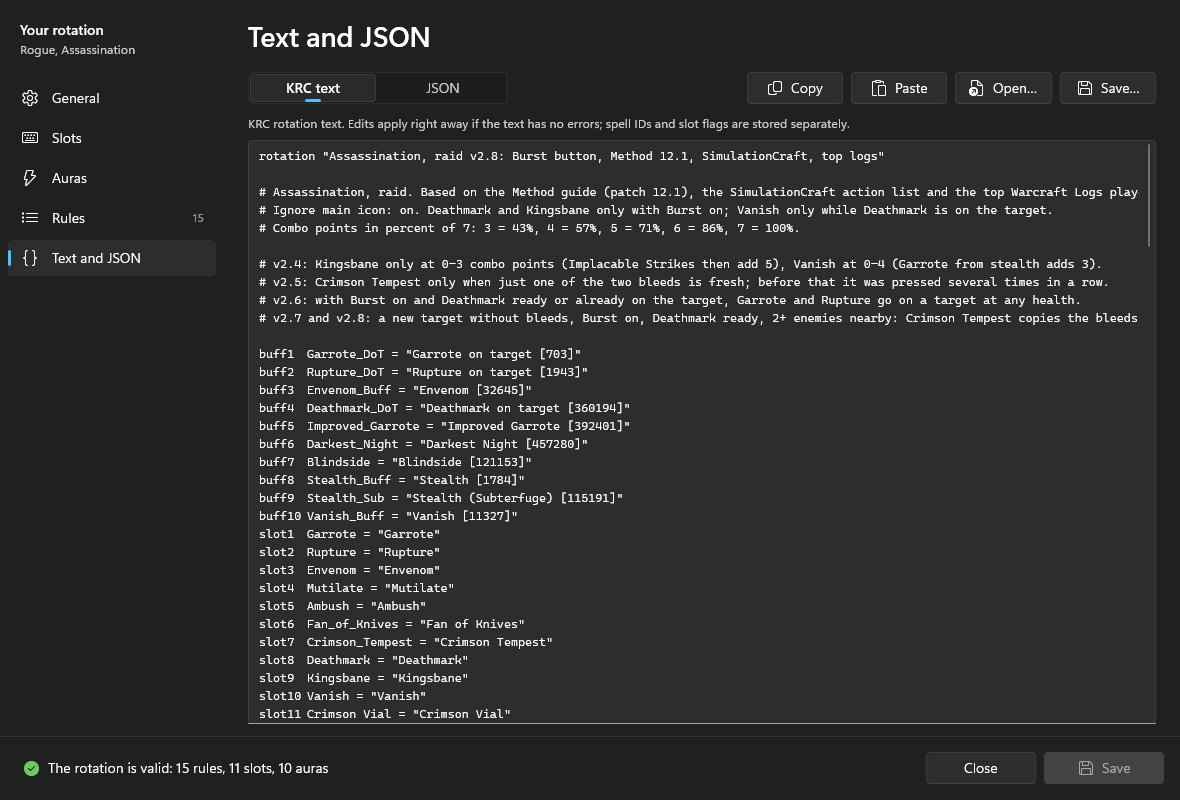Click the braces icon beside Text and JSON
Image resolution: width=1180 pixels, height=800 pixels.
(x=30, y=257)
